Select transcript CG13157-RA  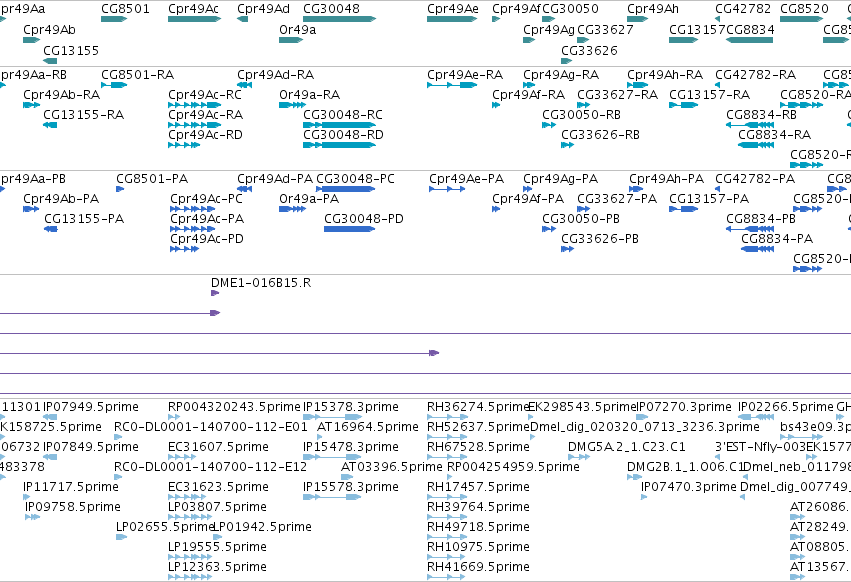click(709, 95)
